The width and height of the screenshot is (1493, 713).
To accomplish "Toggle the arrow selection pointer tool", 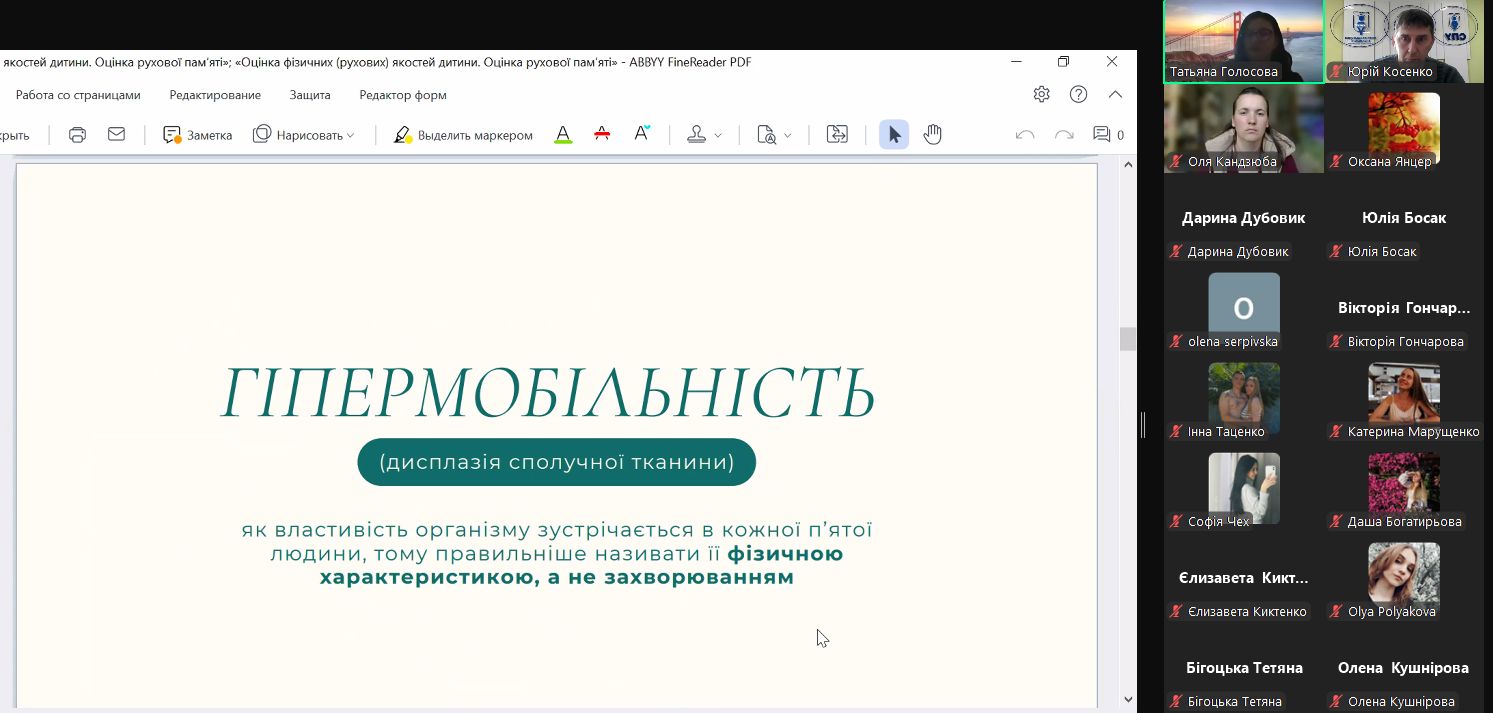I will point(894,135).
